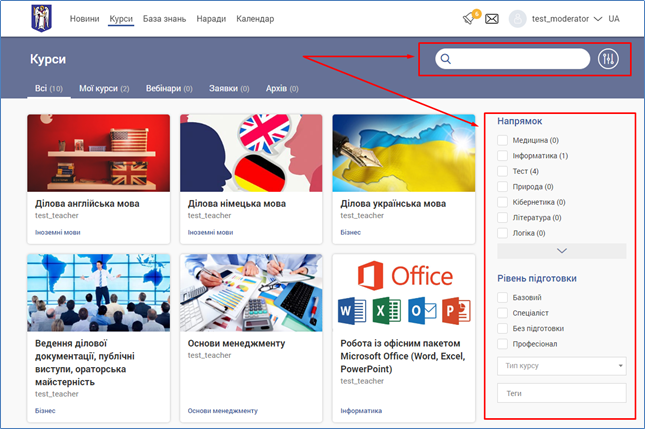The width and height of the screenshot is (645, 429).
Task: Click the Microsoft Office course thumbnail
Action: pos(403,294)
